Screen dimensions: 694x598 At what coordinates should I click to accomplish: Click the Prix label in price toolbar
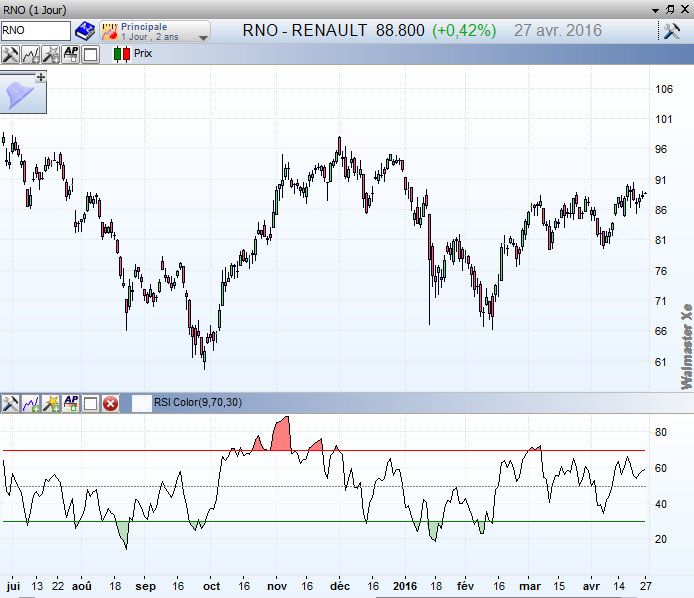coord(143,53)
